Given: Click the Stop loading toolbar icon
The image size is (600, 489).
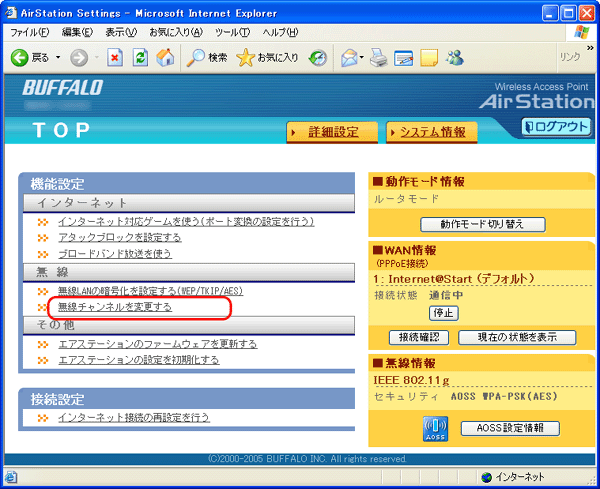Looking at the screenshot, I should click(115, 58).
